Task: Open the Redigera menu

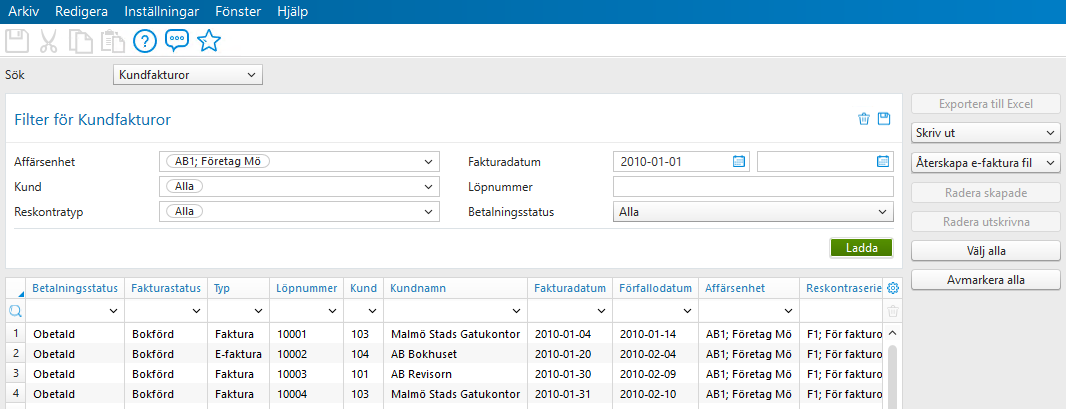Action: tap(82, 12)
